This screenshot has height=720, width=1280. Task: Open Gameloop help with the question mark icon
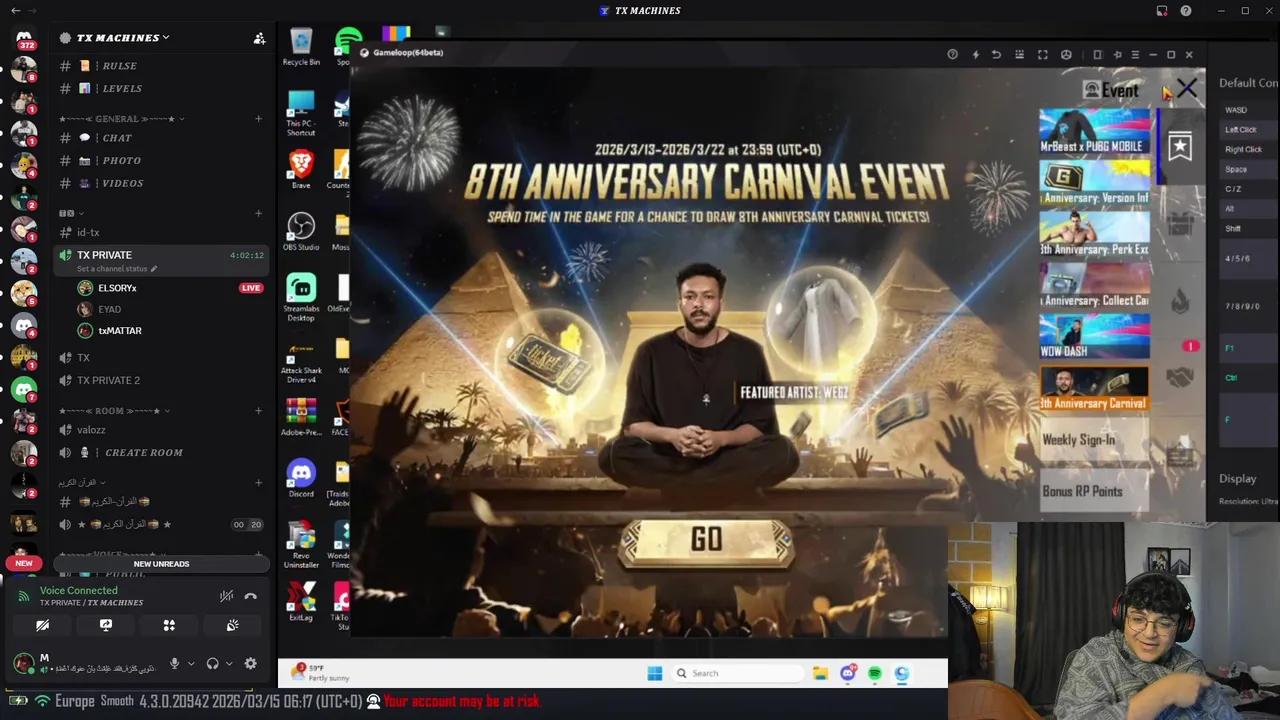pos(952,54)
